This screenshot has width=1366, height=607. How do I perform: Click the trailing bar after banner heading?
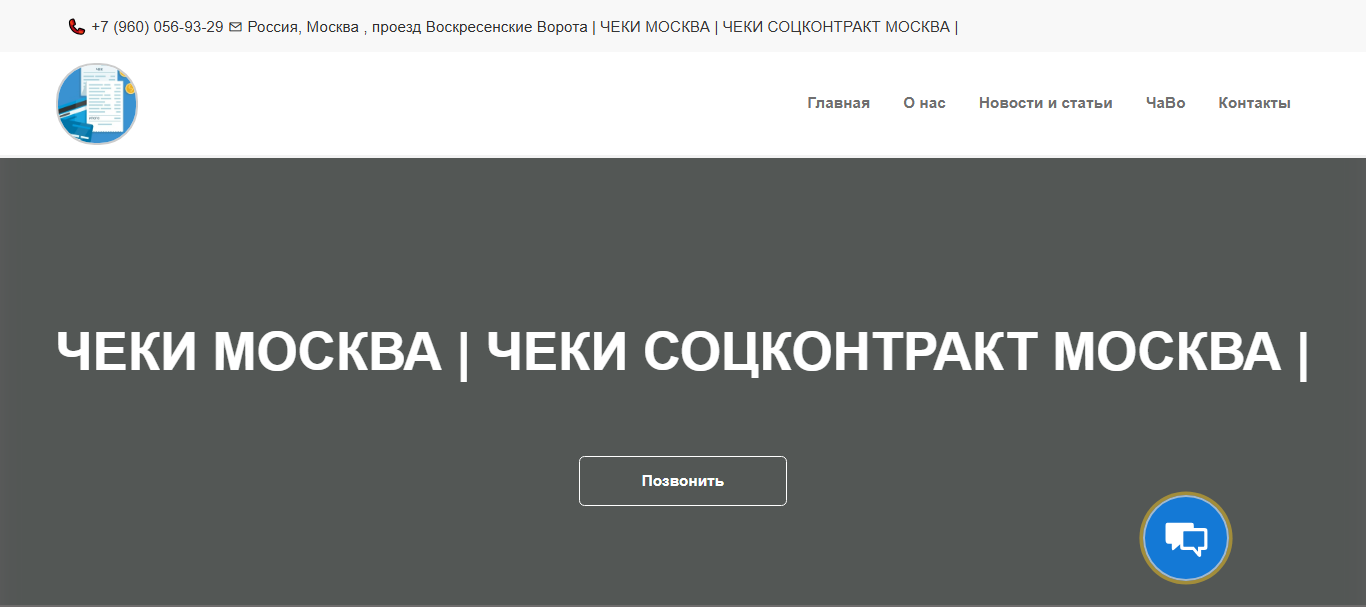[1302, 352]
